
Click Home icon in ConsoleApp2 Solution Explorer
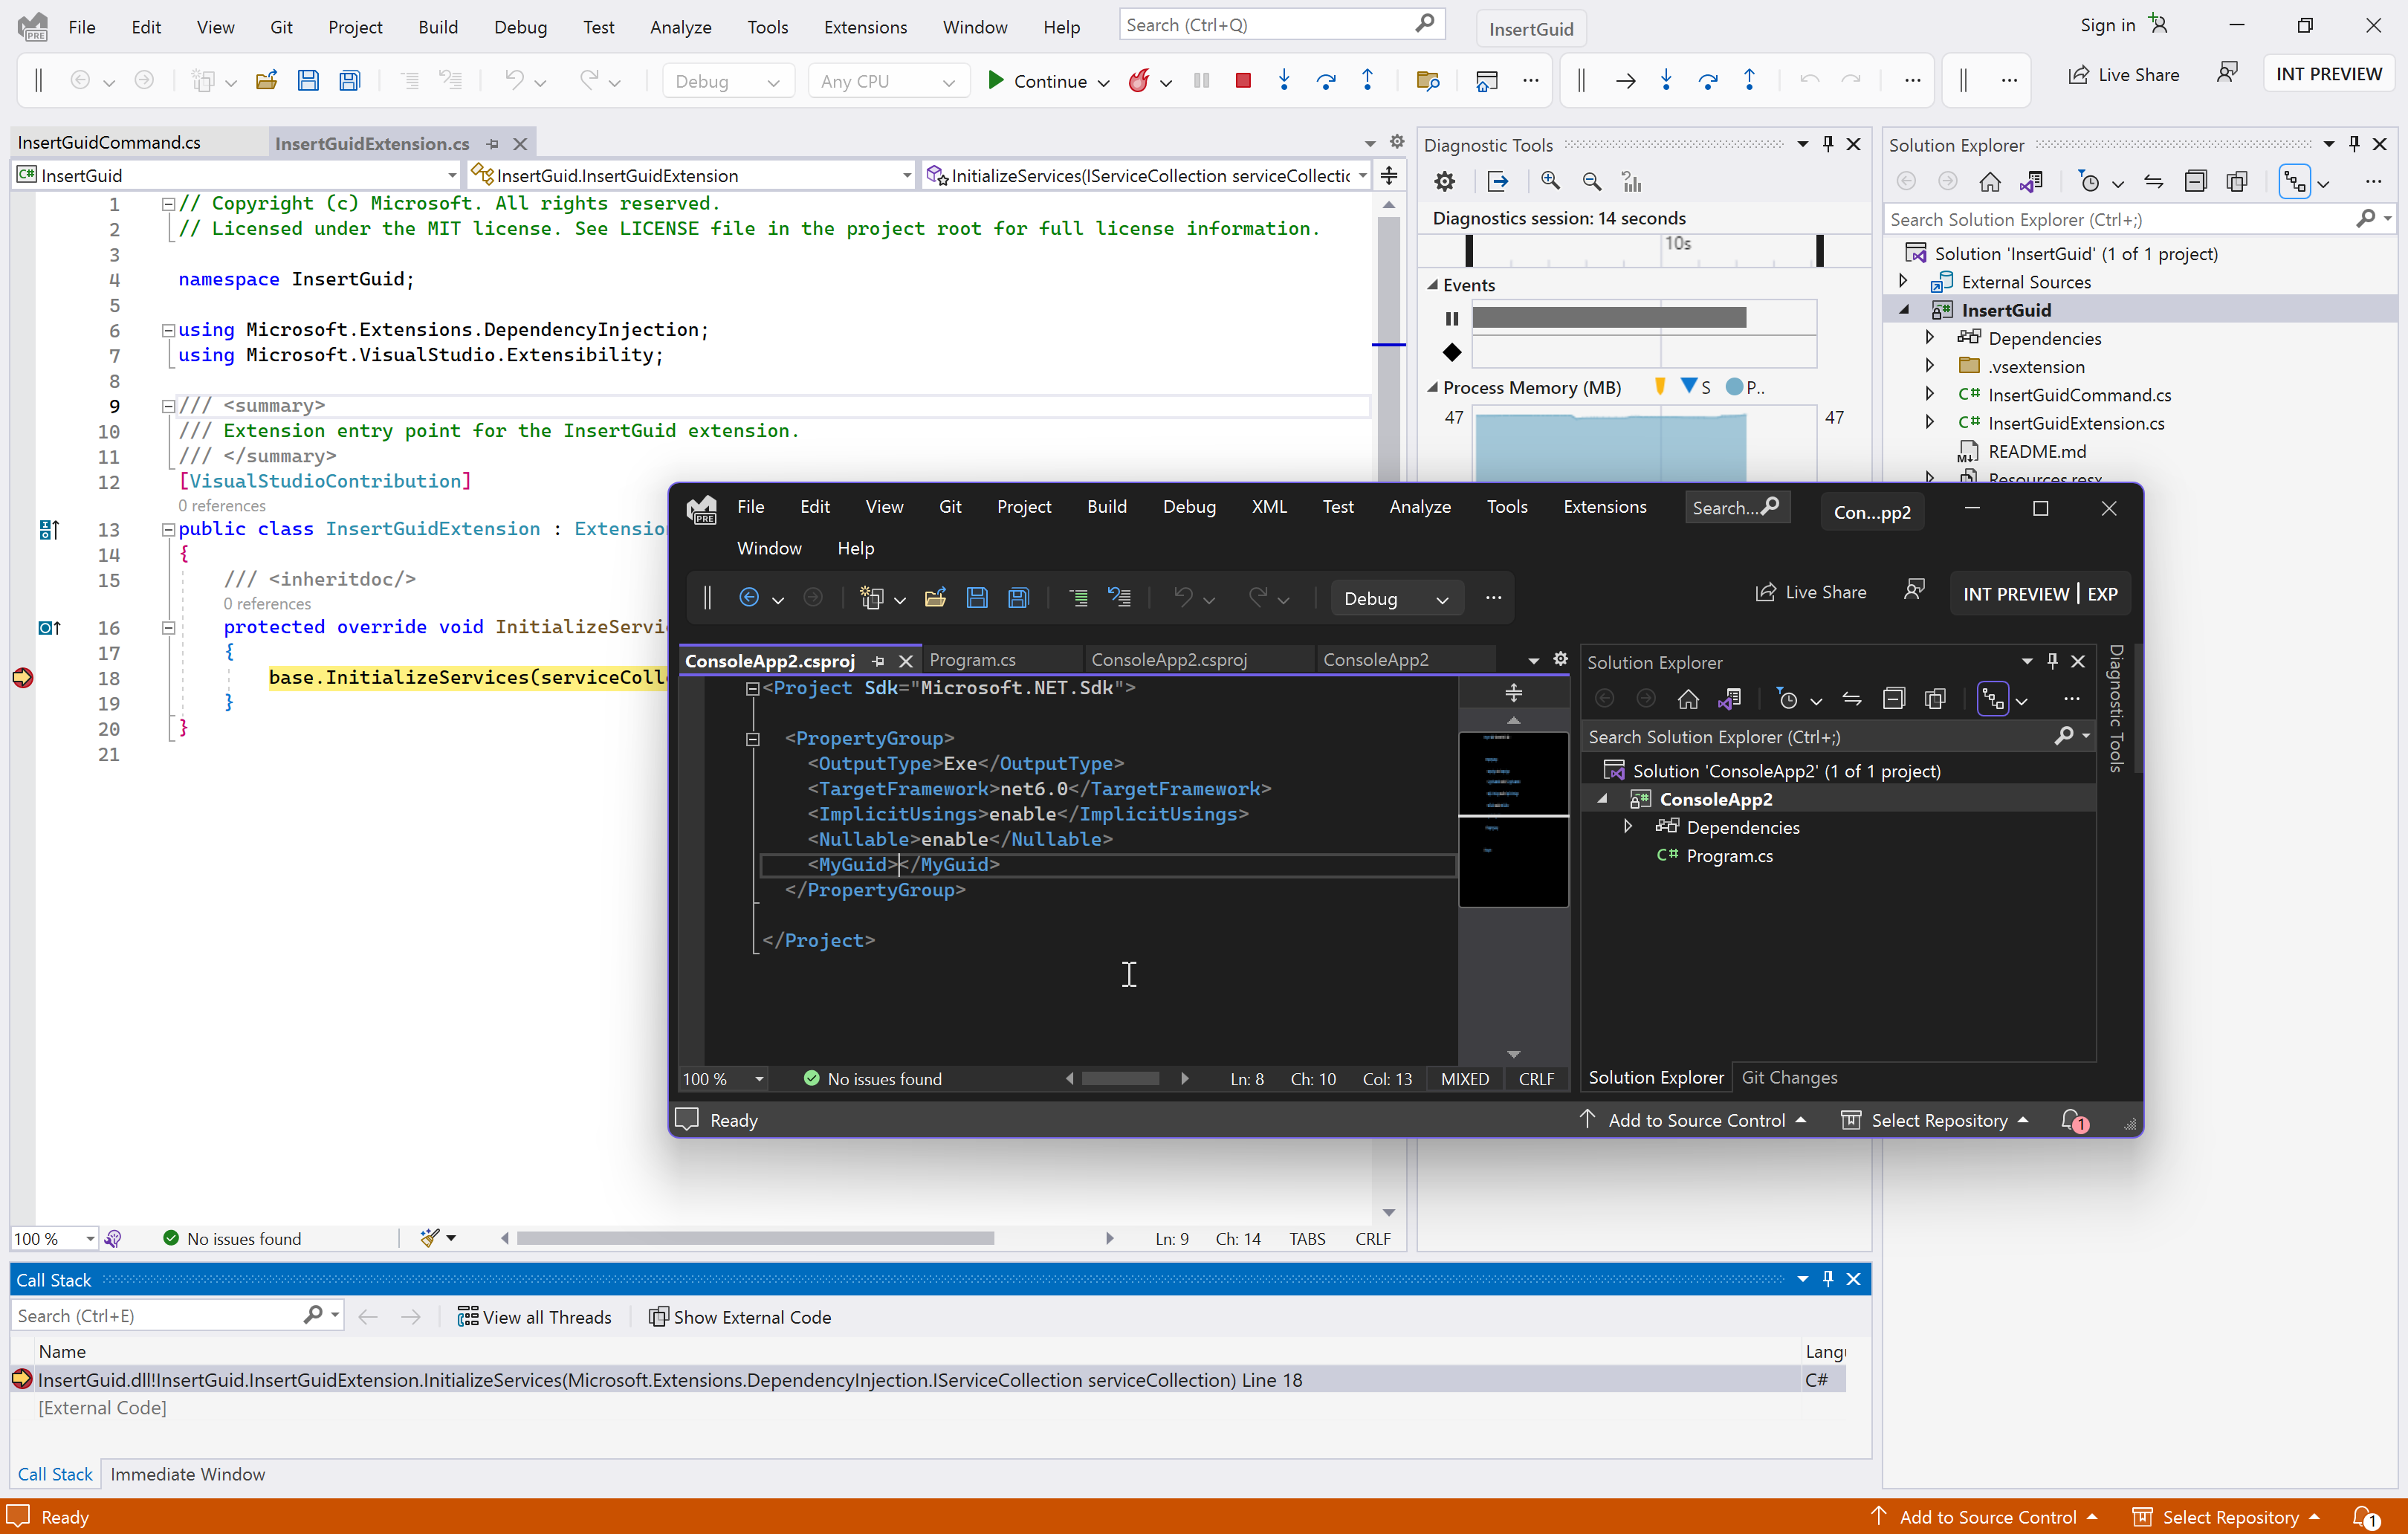1688,699
